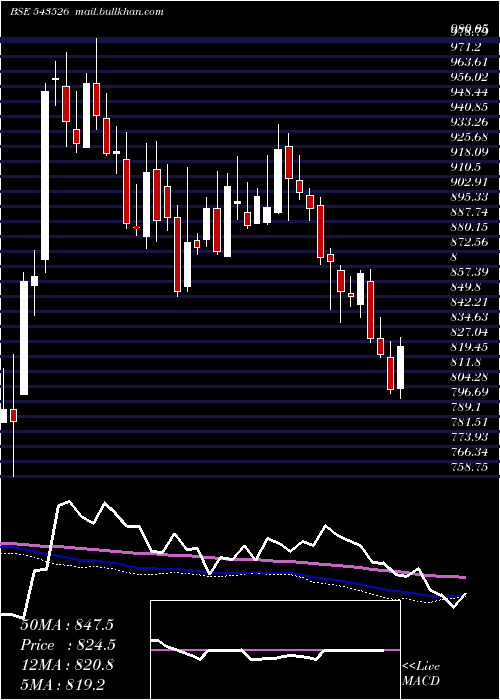Click the 948.44 price level label
500x700 pixels.
pyautogui.click(x=469, y=92)
